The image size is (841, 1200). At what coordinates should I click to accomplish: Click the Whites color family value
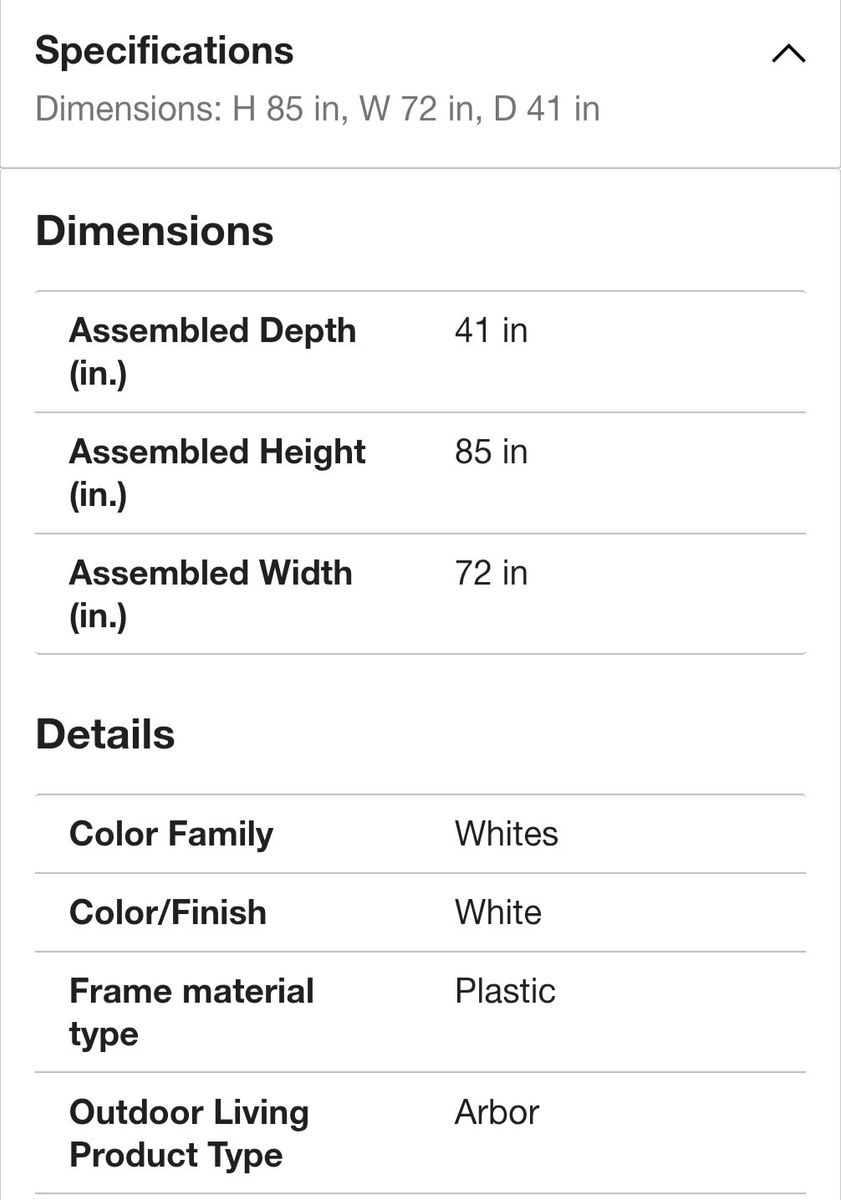click(506, 834)
